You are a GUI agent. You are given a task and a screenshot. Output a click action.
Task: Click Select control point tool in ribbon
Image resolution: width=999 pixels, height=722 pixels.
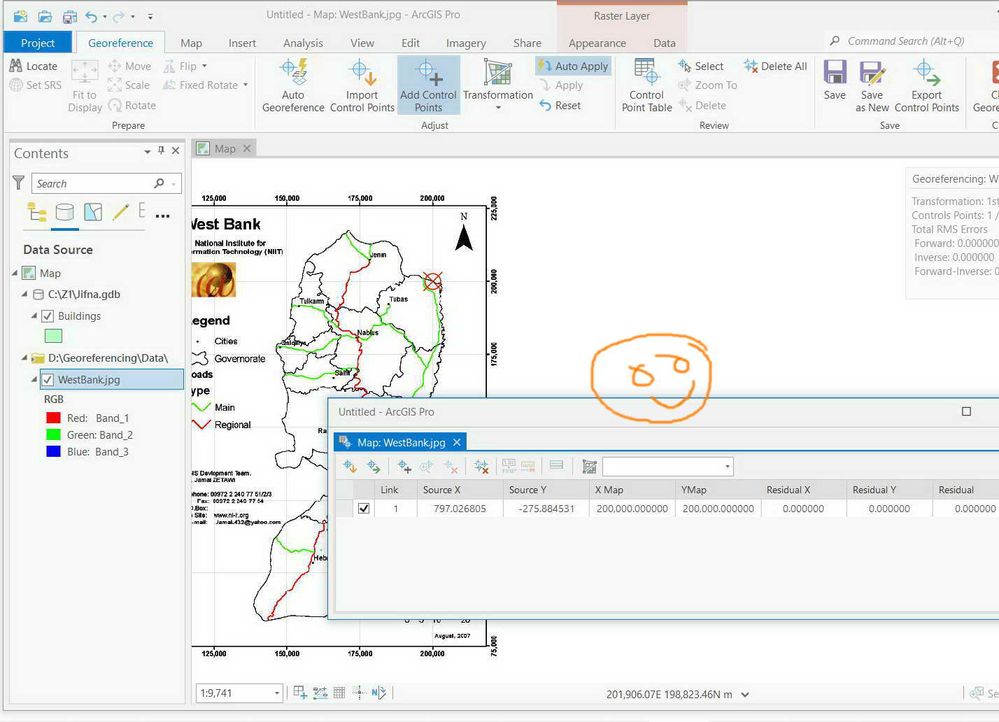(701, 66)
